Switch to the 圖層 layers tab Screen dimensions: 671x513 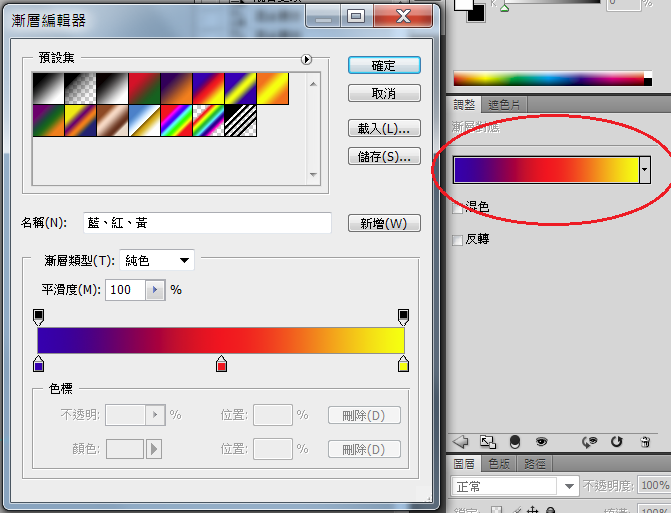464,464
